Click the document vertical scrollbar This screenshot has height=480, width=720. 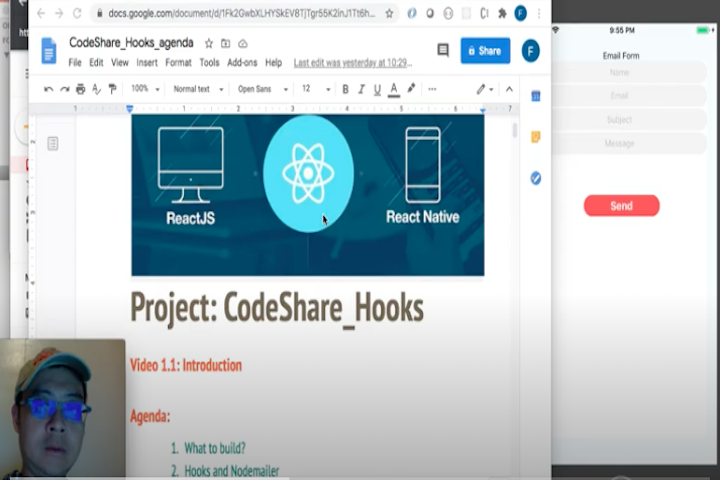pyautogui.click(x=515, y=130)
